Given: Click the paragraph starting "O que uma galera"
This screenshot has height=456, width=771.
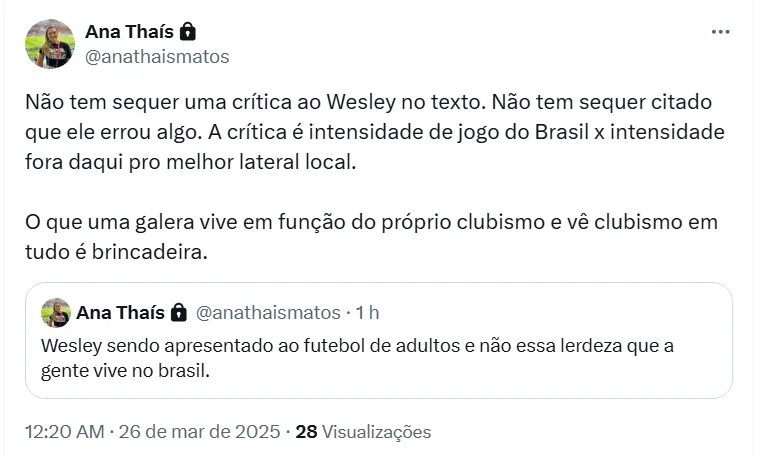Looking at the screenshot, I should coord(370,221).
